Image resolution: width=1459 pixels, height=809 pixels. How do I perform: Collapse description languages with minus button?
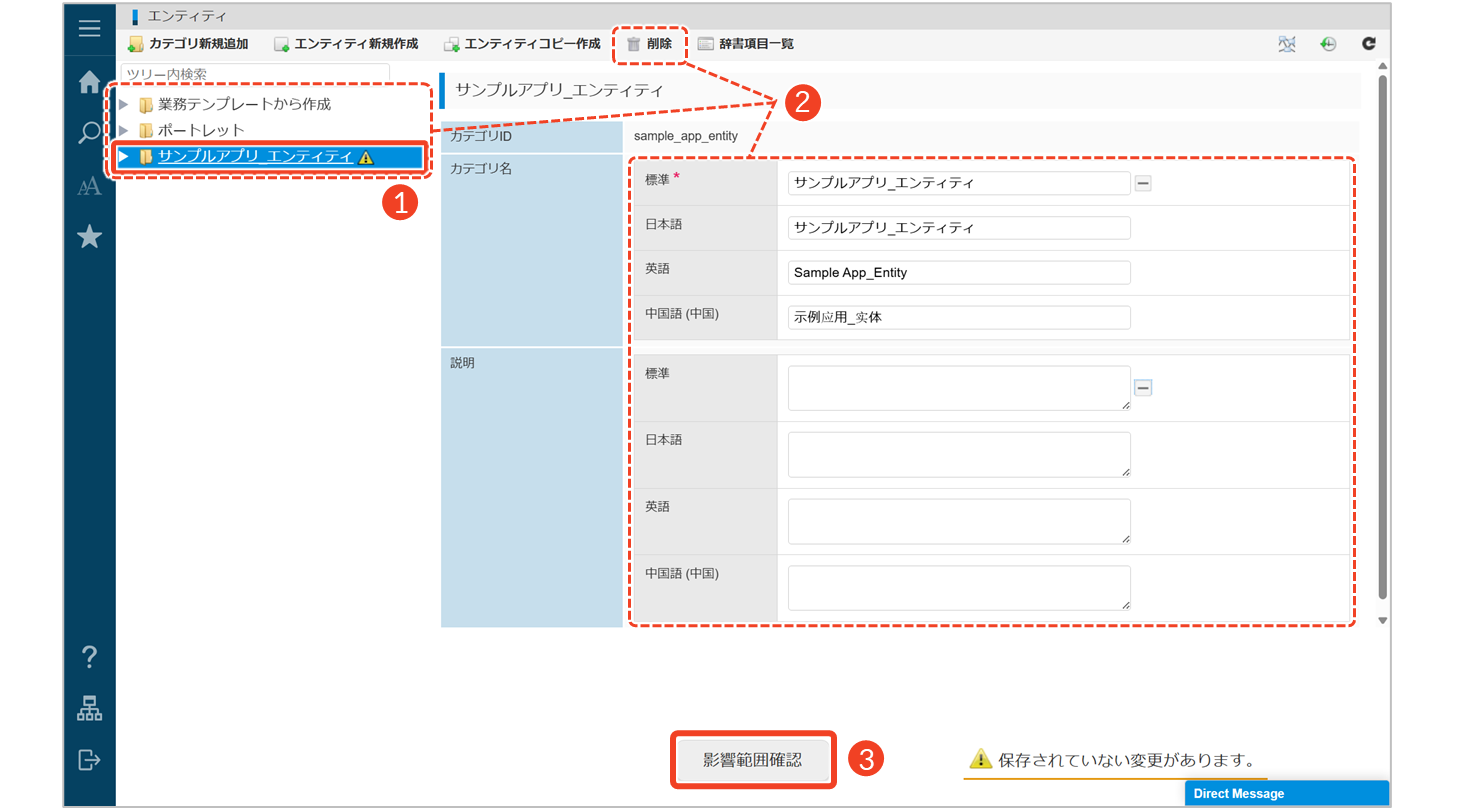coord(1143,388)
